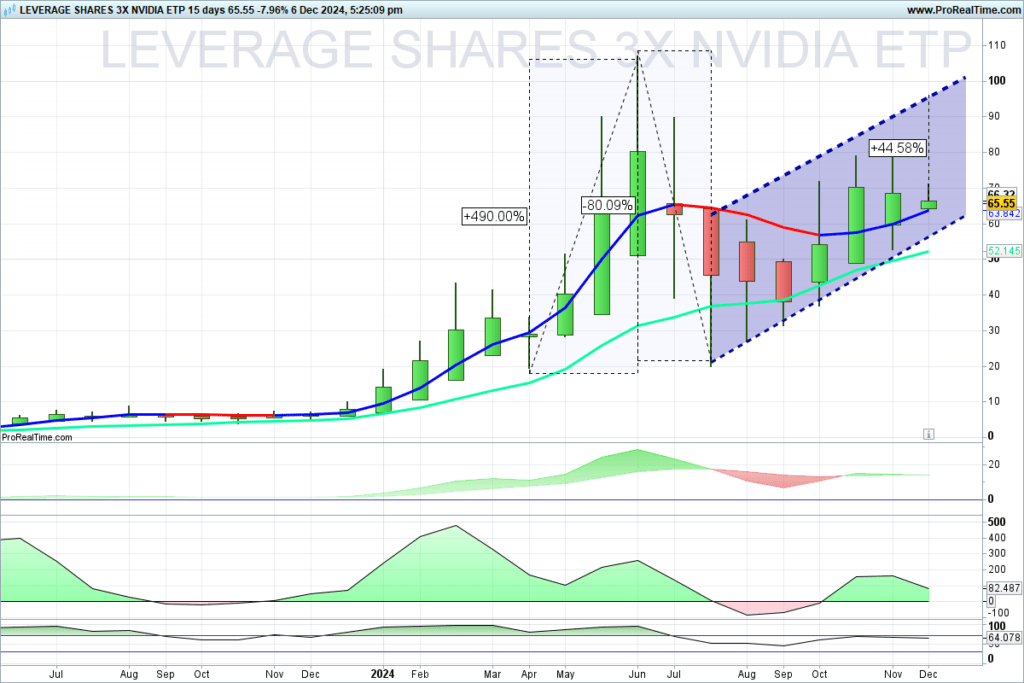Click the Jun label on time axis
Image resolution: width=1024 pixels, height=683 pixels.
[637, 674]
